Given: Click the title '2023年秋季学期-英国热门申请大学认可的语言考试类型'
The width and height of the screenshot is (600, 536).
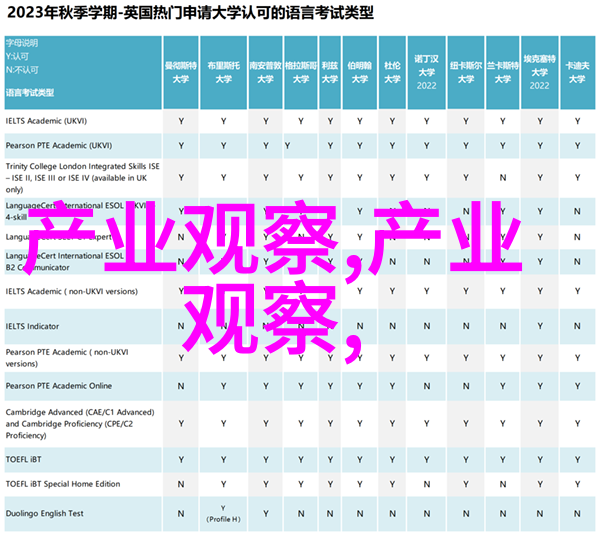Looking at the screenshot, I should (190, 13).
